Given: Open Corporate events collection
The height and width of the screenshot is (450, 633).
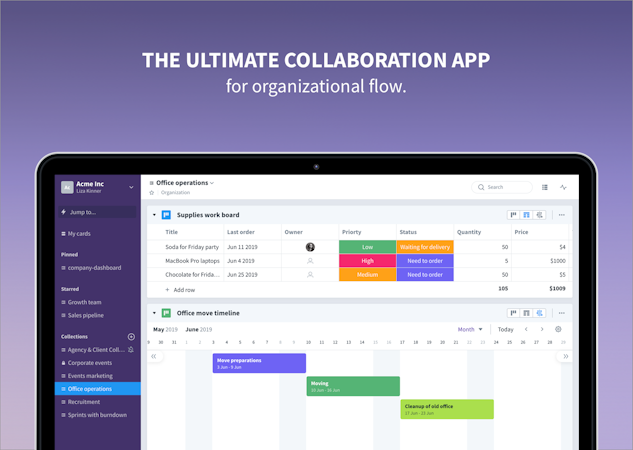Looking at the screenshot, I should (x=87, y=363).
